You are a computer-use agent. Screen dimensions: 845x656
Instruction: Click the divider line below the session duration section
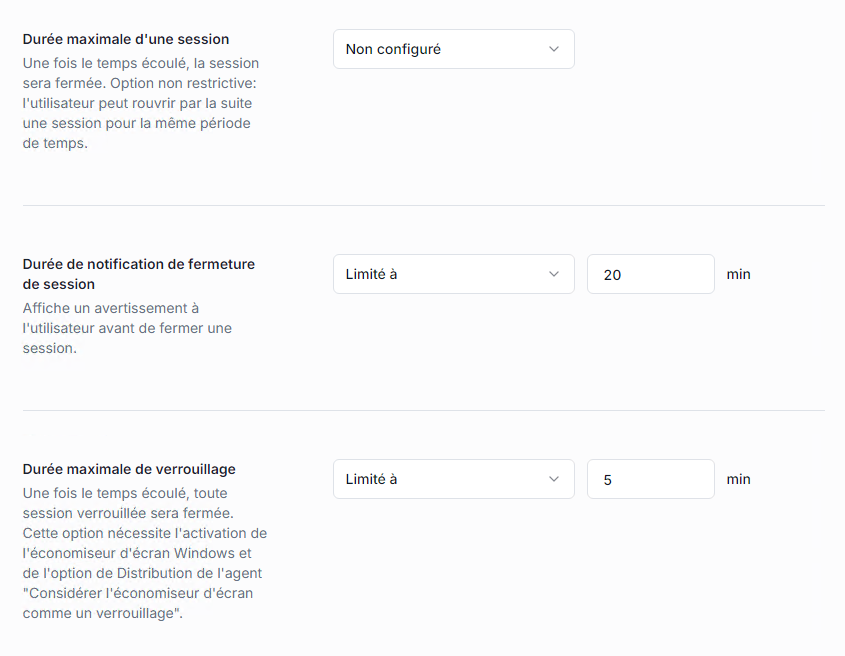(424, 205)
